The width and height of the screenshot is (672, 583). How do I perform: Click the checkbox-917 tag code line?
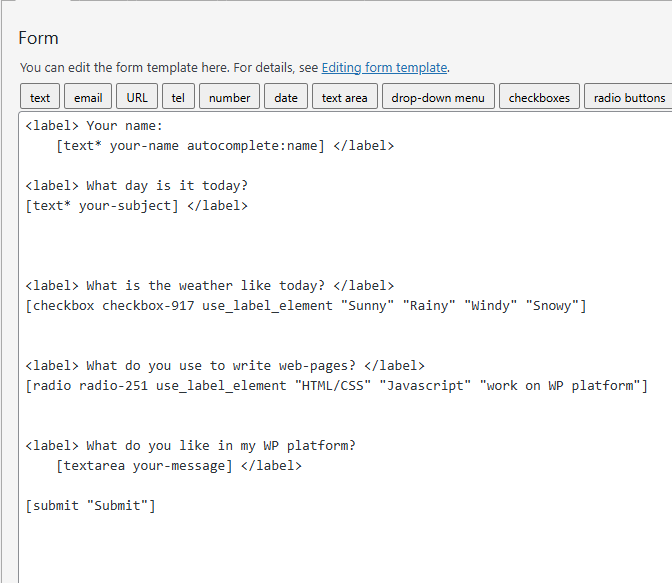[x=305, y=306]
